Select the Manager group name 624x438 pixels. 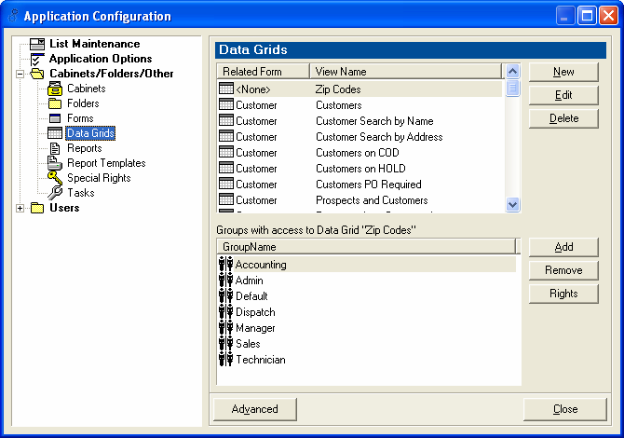tap(255, 328)
